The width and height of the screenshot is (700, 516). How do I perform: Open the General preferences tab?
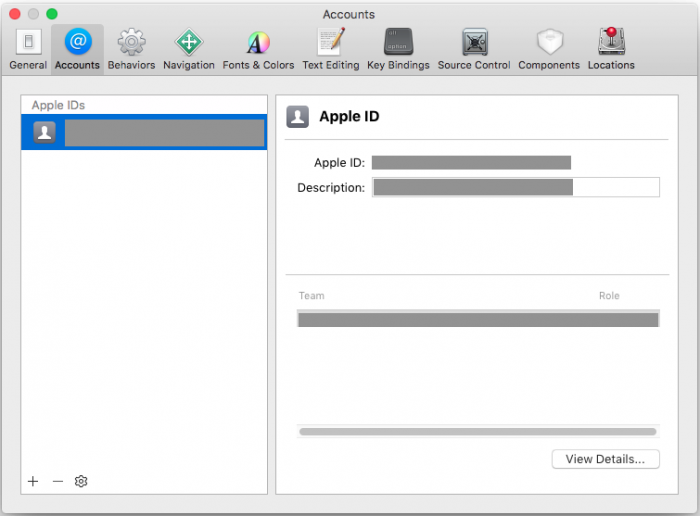28,50
